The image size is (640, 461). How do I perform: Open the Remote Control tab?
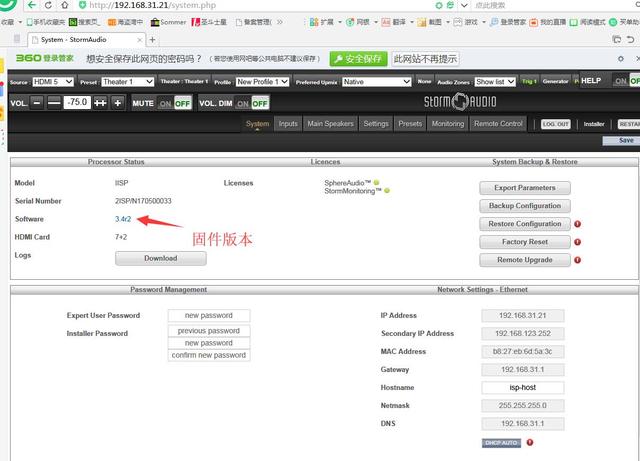pyautogui.click(x=498, y=124)
